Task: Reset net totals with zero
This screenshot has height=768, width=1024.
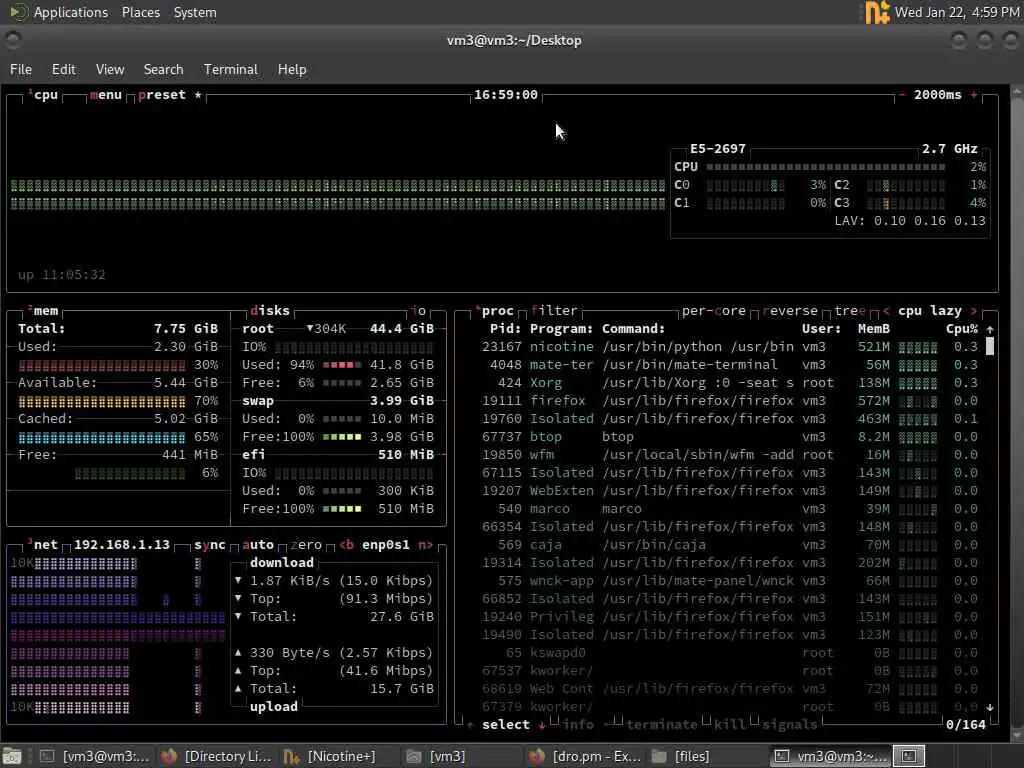Action: 306,545
